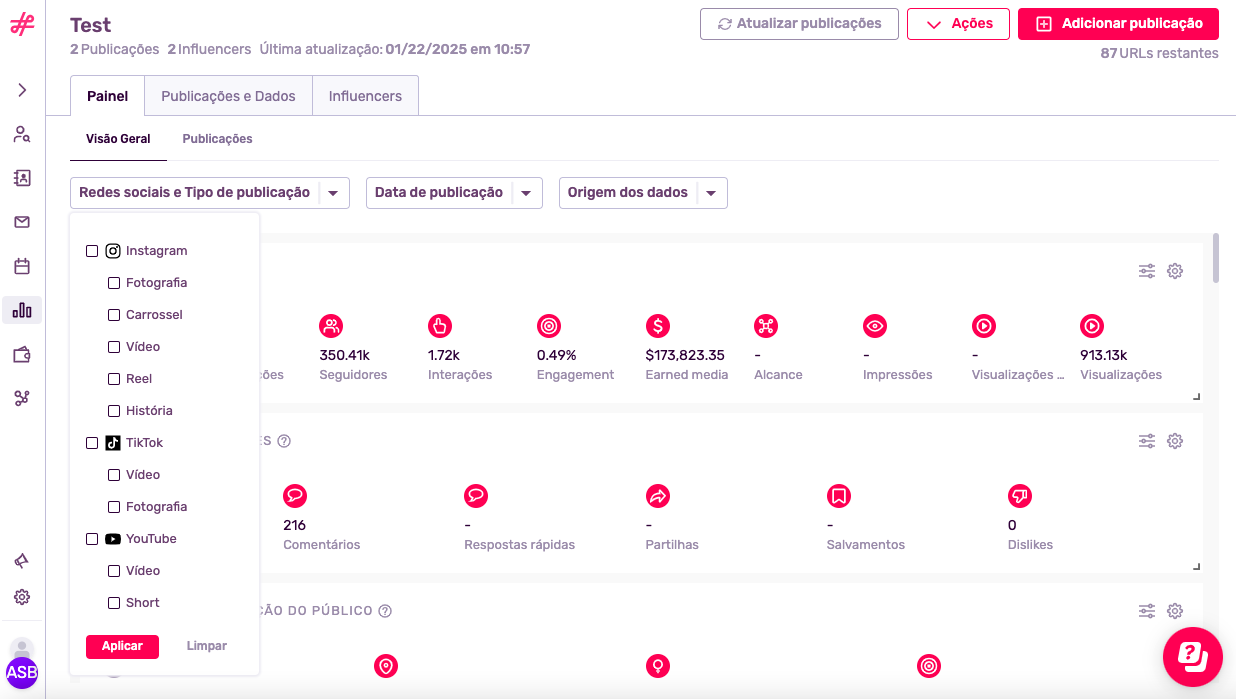Open the Data de publicação dropdown
The image size is (1236, 699).
454,193
